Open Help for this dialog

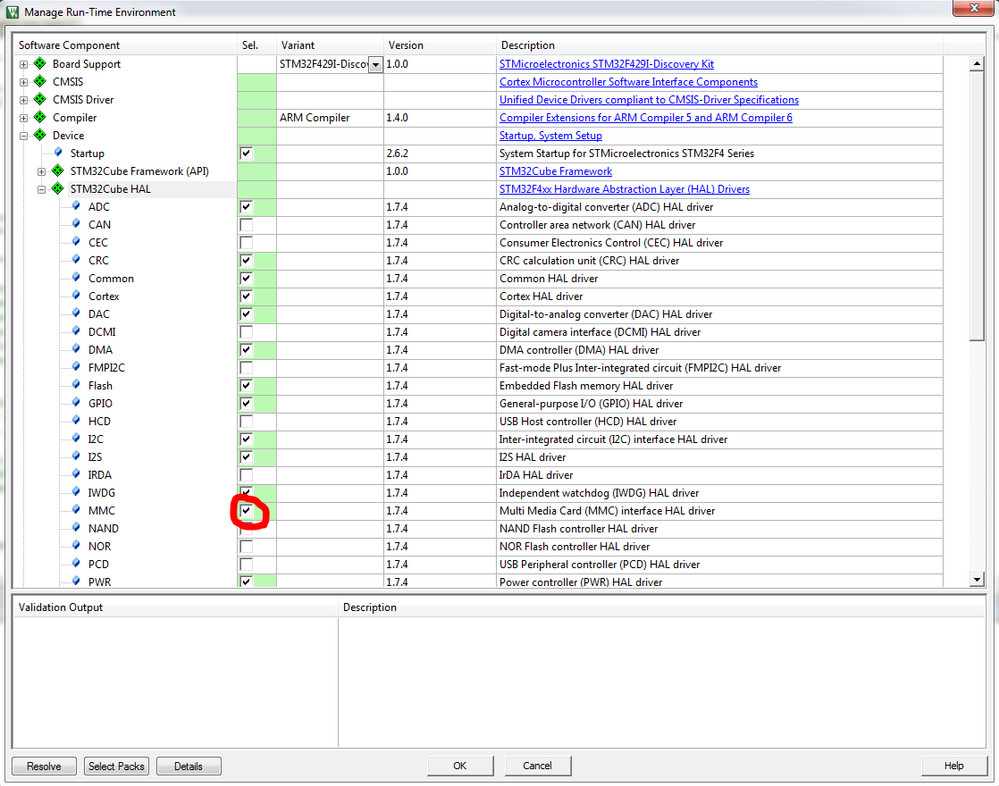(954, 766)
